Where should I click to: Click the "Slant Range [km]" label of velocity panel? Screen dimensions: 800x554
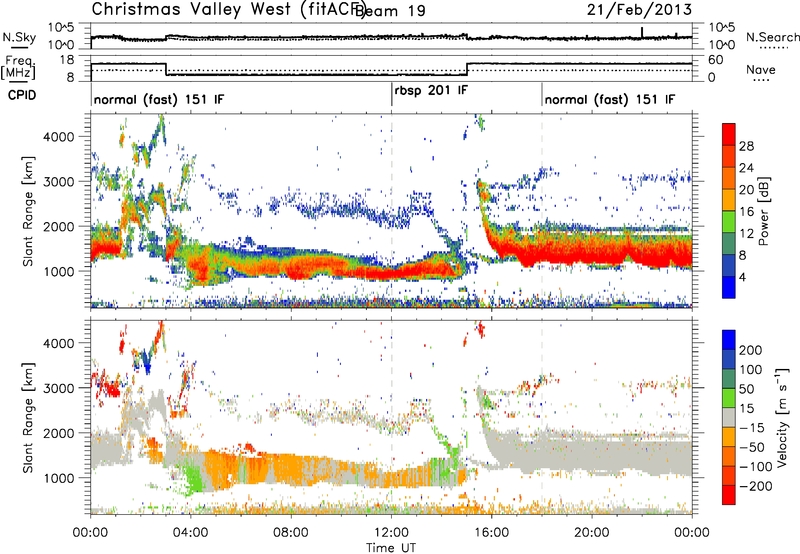coord(28,418)
